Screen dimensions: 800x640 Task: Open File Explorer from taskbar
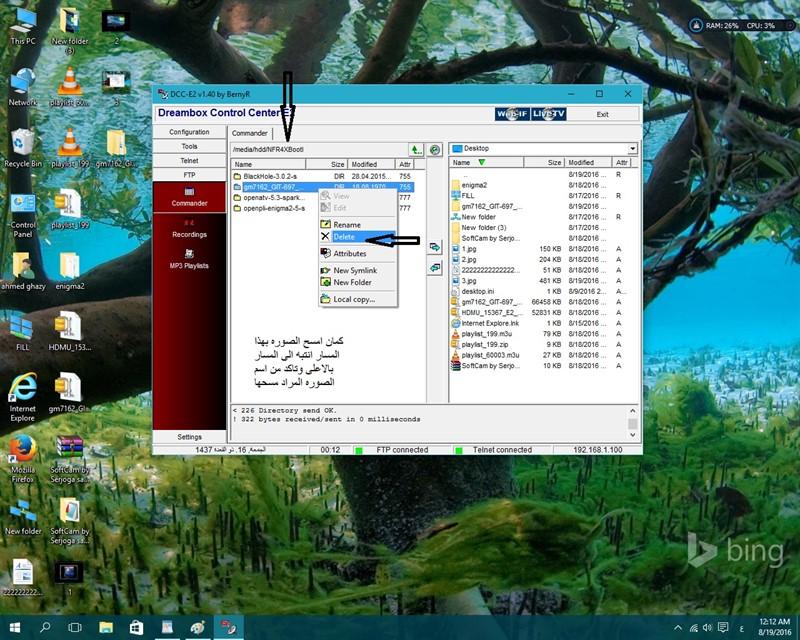[106, 628]
